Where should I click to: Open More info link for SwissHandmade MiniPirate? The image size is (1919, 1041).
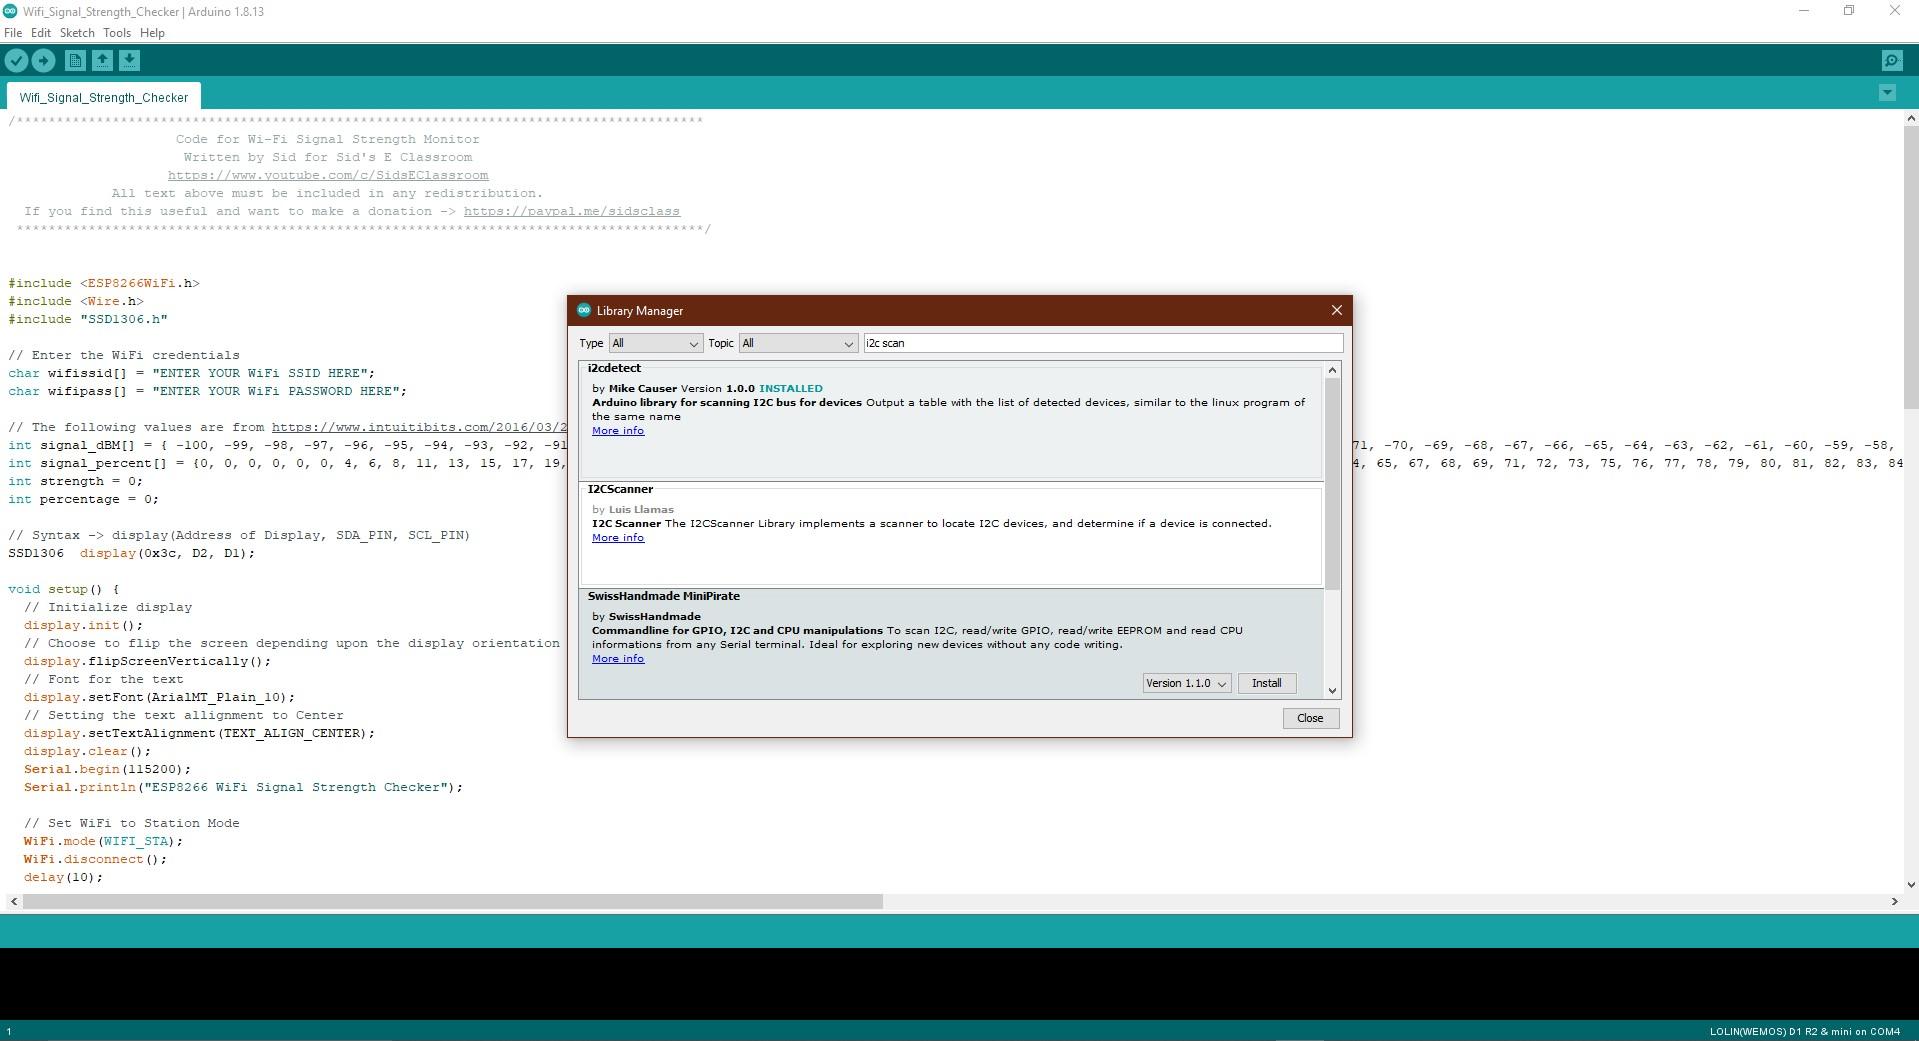click(x=618, y=659)
